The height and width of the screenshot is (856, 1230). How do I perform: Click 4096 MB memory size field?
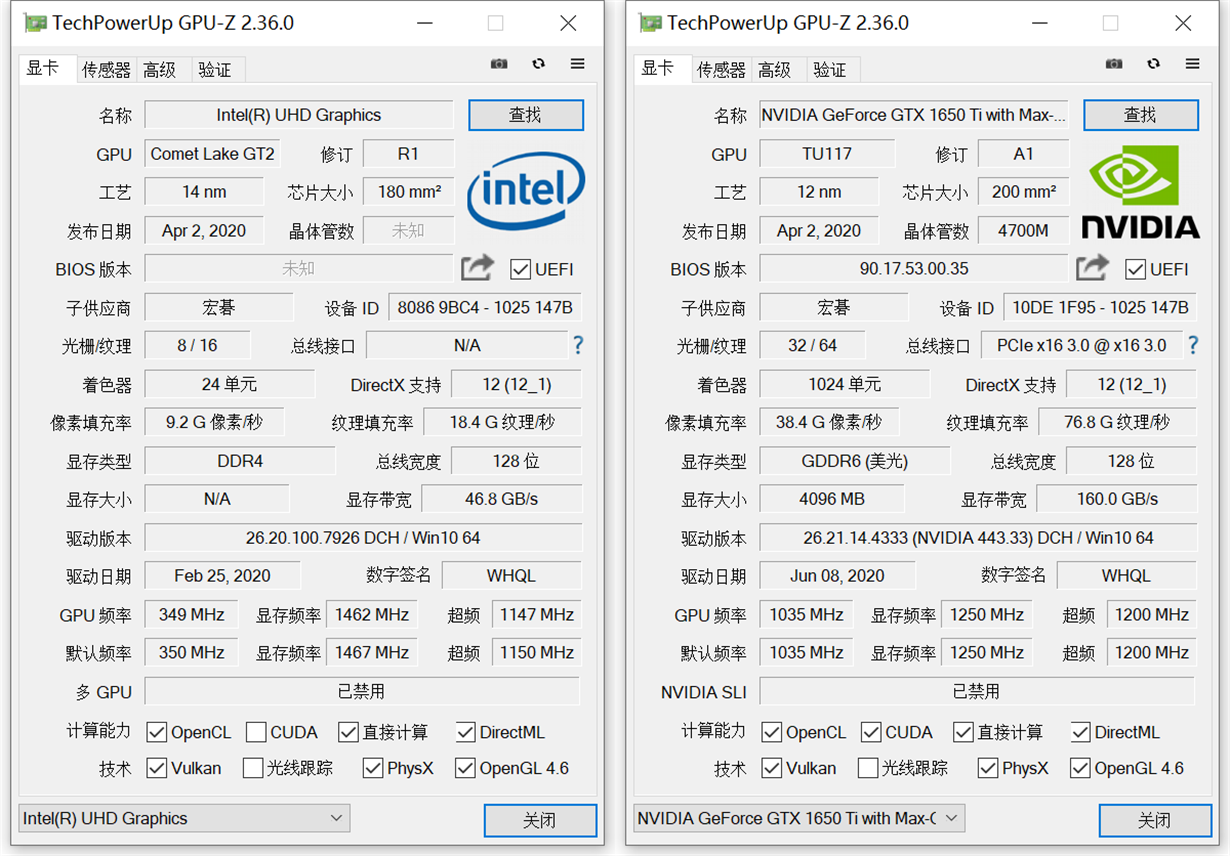coord(832,499)
